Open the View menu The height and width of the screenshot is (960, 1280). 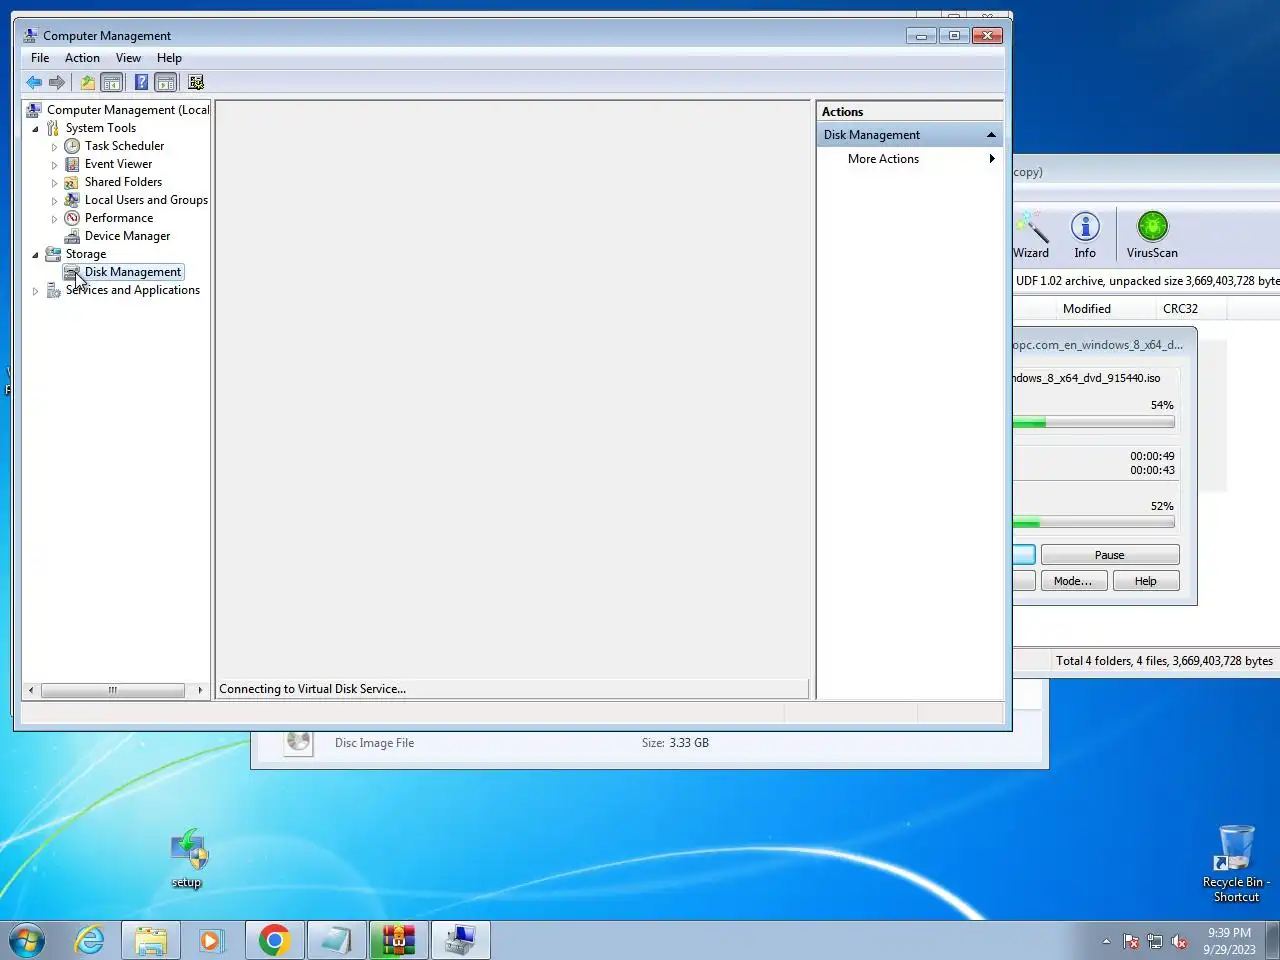point(128,58)
